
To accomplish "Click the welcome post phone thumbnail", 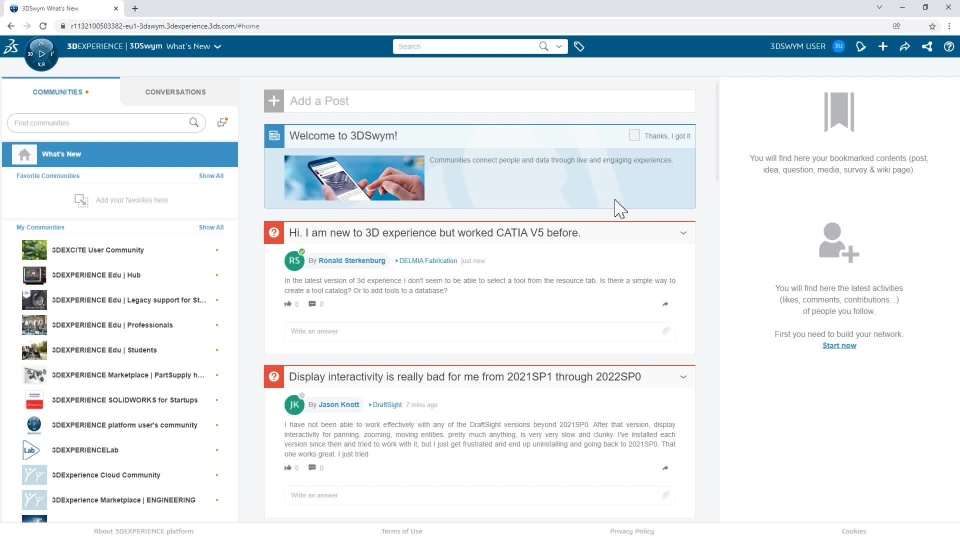I will coord(354,178).
